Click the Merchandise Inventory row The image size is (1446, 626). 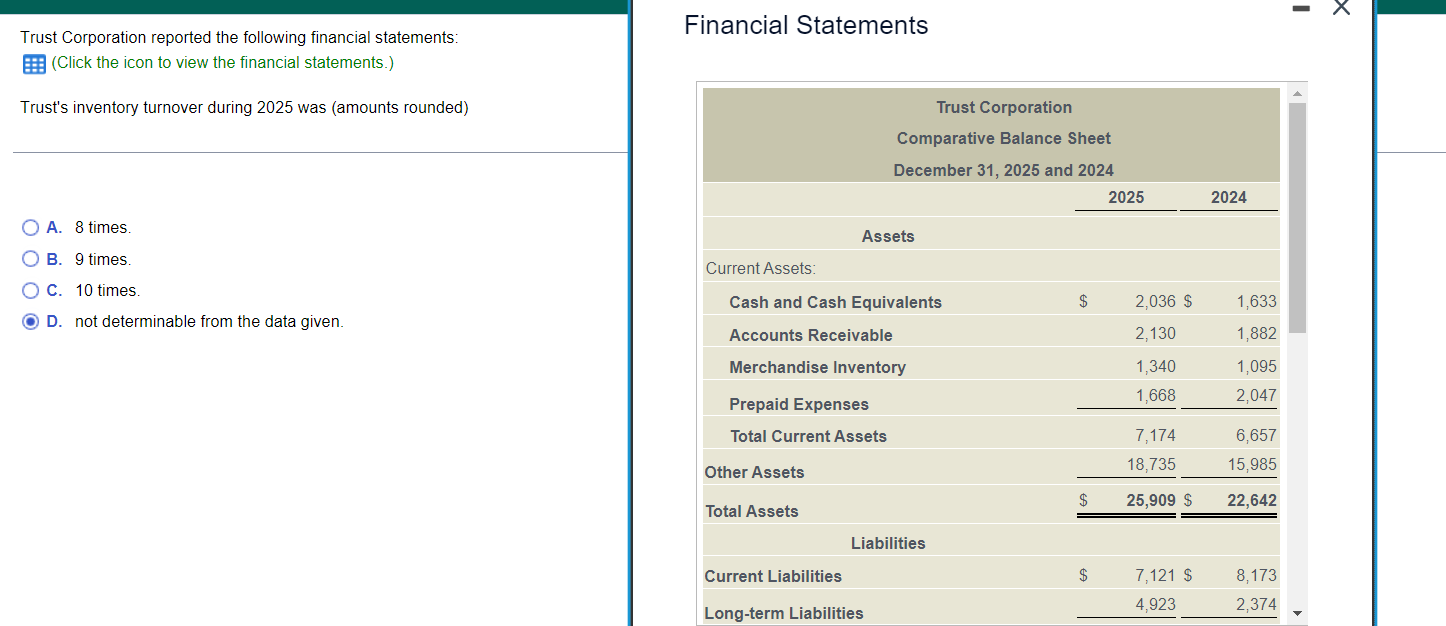pyautogui.click(x=817, y=367)
